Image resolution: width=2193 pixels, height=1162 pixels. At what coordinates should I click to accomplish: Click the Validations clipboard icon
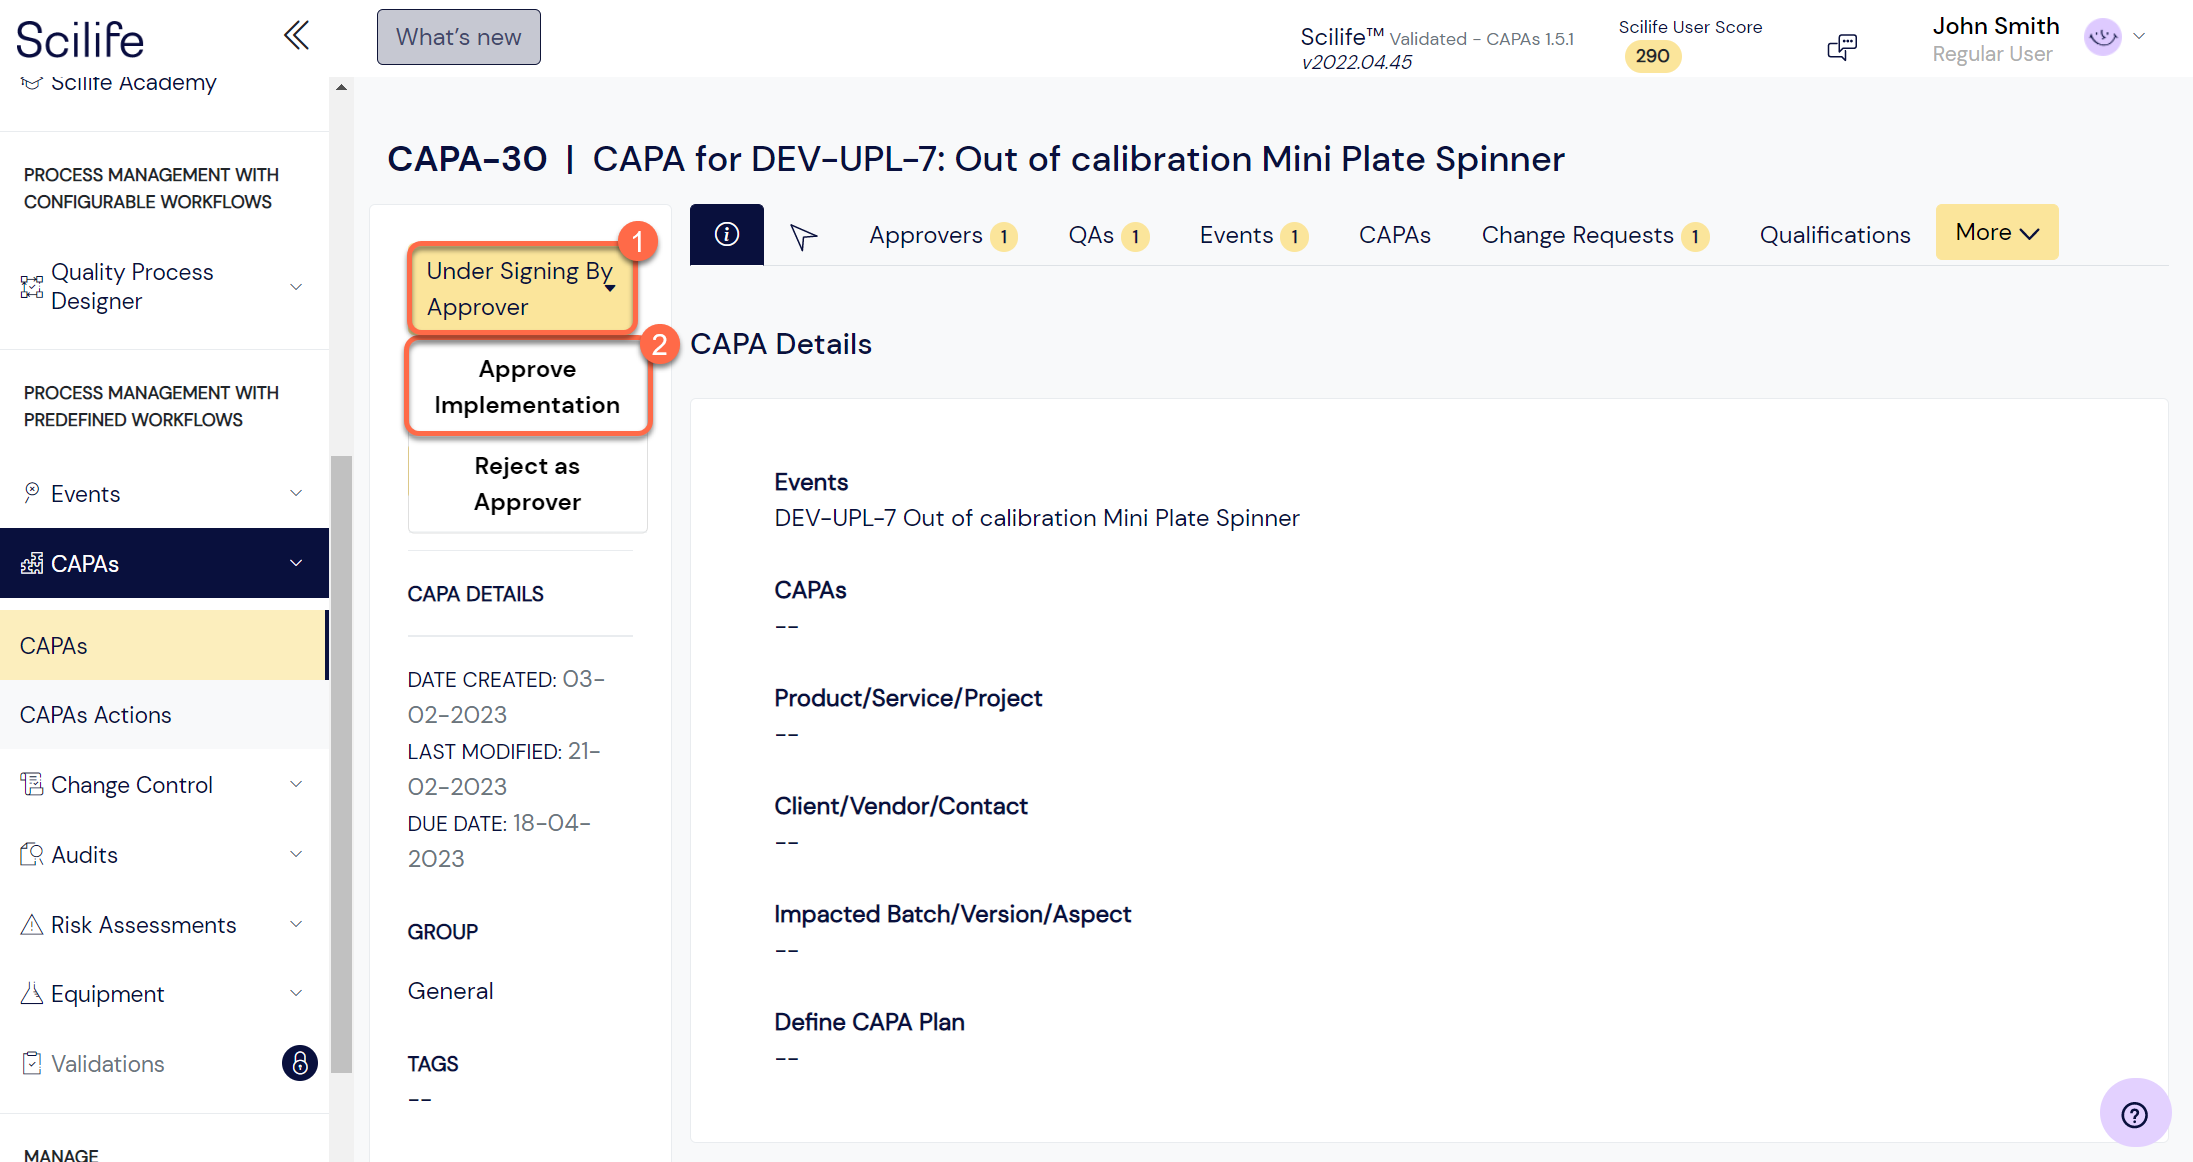[32, 1063]
